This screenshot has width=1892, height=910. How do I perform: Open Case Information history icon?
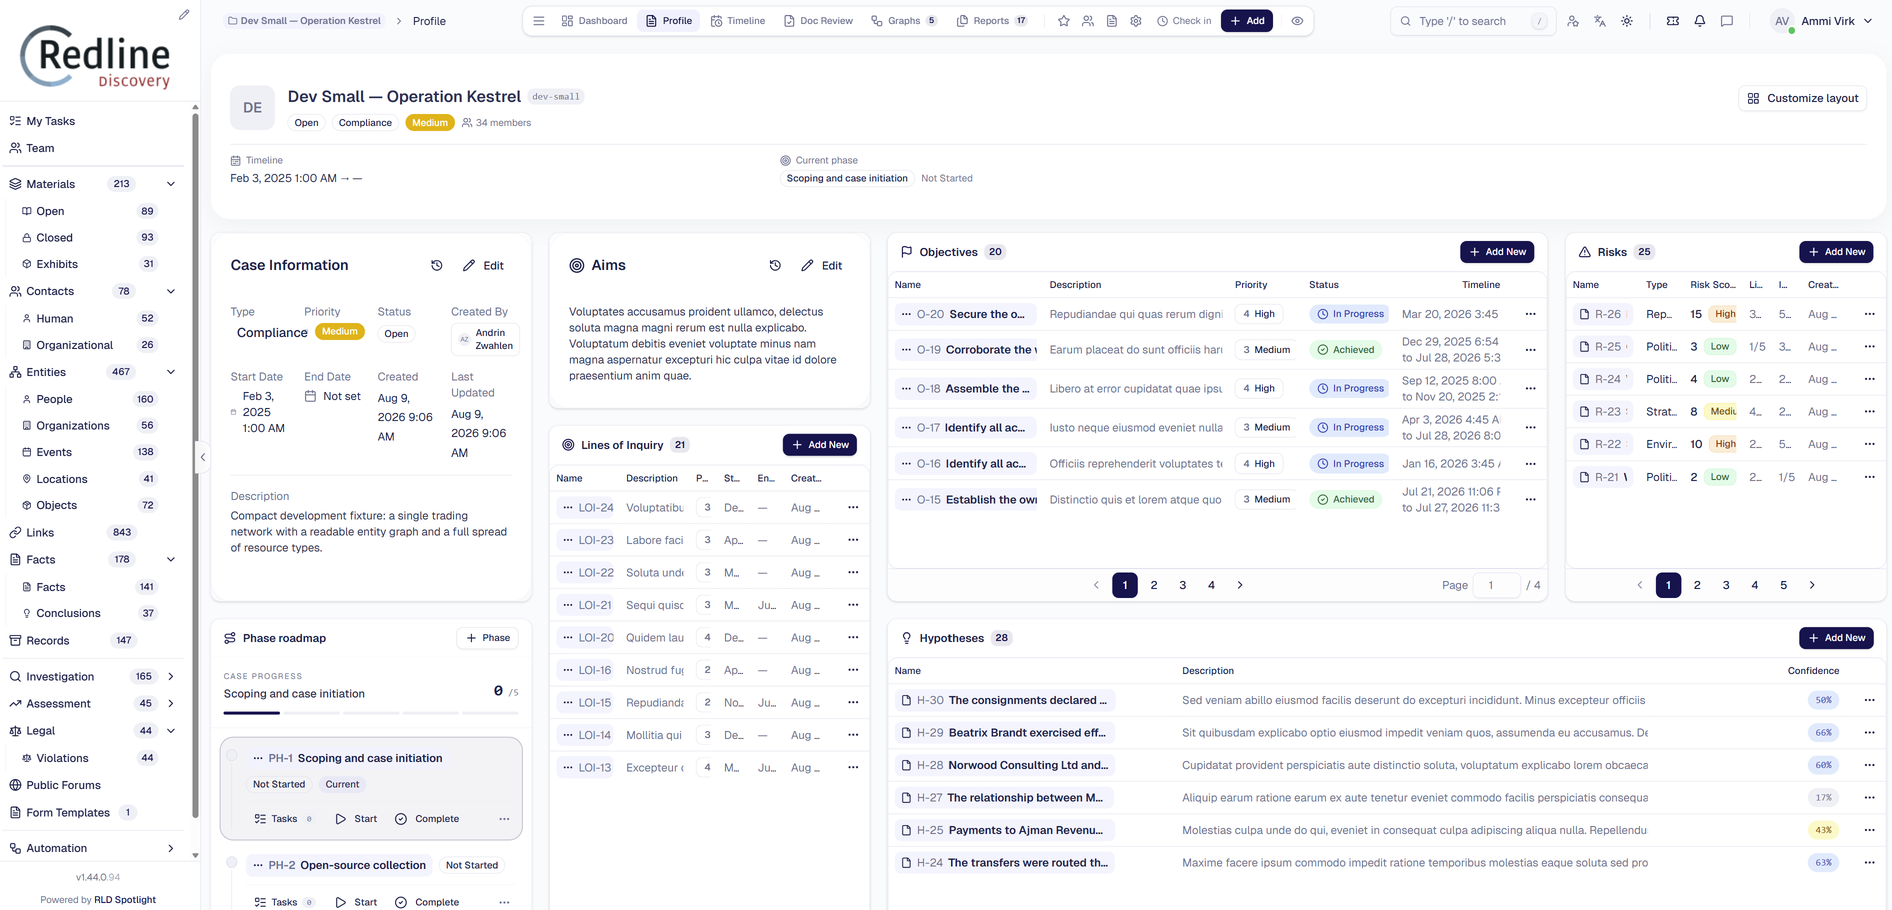point(437,266)
